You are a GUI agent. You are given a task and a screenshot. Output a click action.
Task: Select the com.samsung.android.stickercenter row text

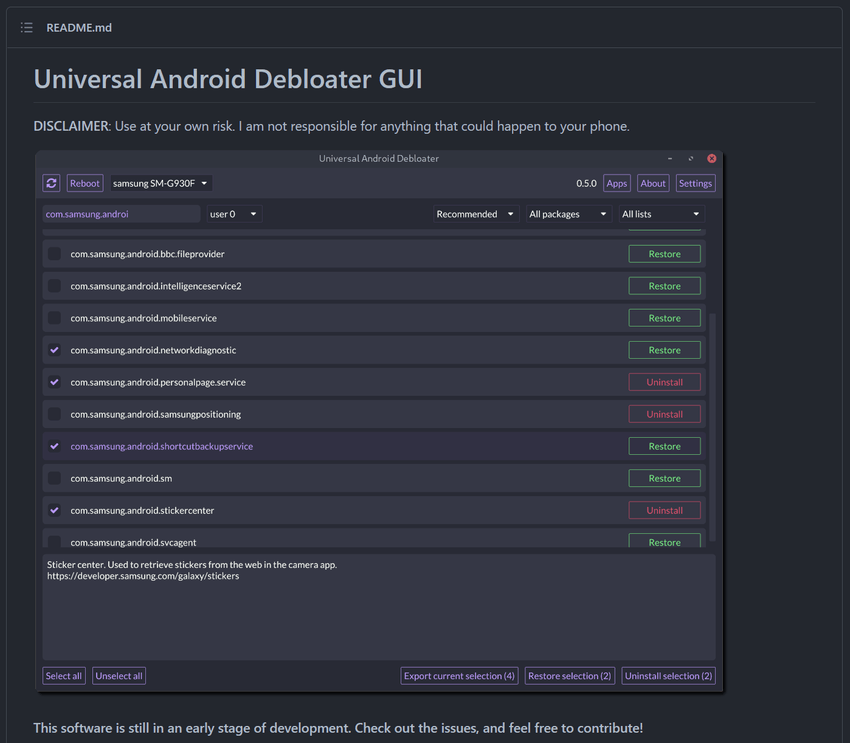point(142,510)
